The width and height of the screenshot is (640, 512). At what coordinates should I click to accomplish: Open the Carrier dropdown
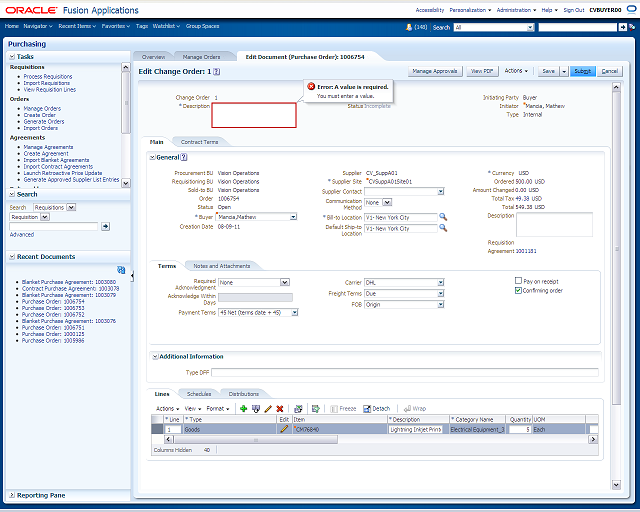(441, 282)
